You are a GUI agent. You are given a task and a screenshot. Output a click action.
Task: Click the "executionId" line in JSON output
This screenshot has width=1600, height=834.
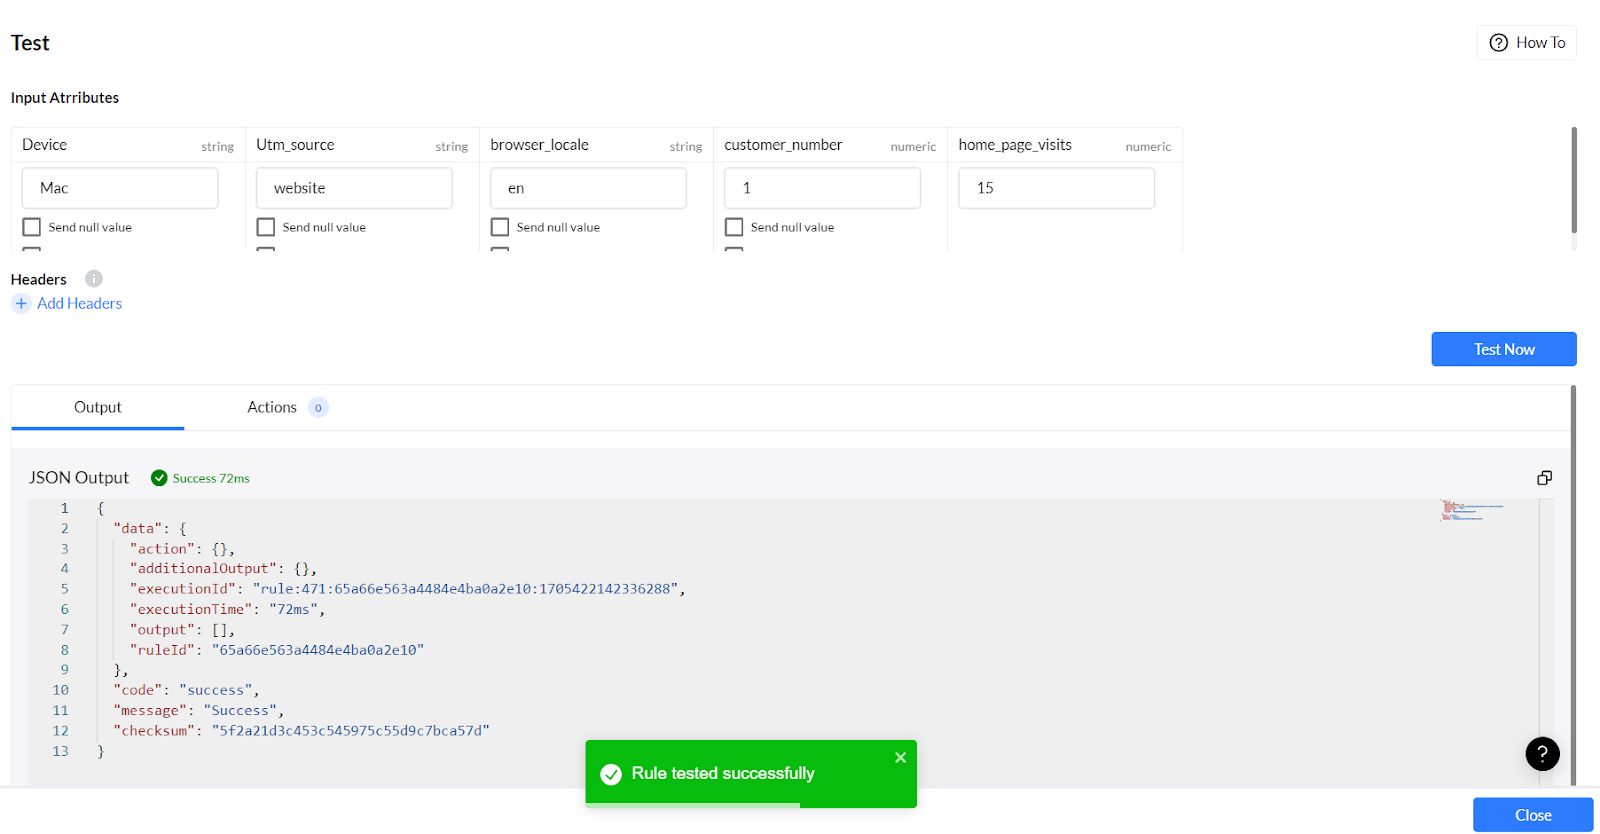click(x=408, y=589)
